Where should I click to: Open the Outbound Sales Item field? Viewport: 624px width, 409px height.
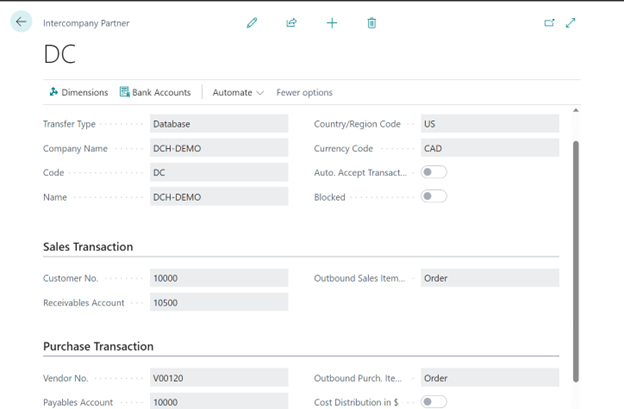pos(489,278)
